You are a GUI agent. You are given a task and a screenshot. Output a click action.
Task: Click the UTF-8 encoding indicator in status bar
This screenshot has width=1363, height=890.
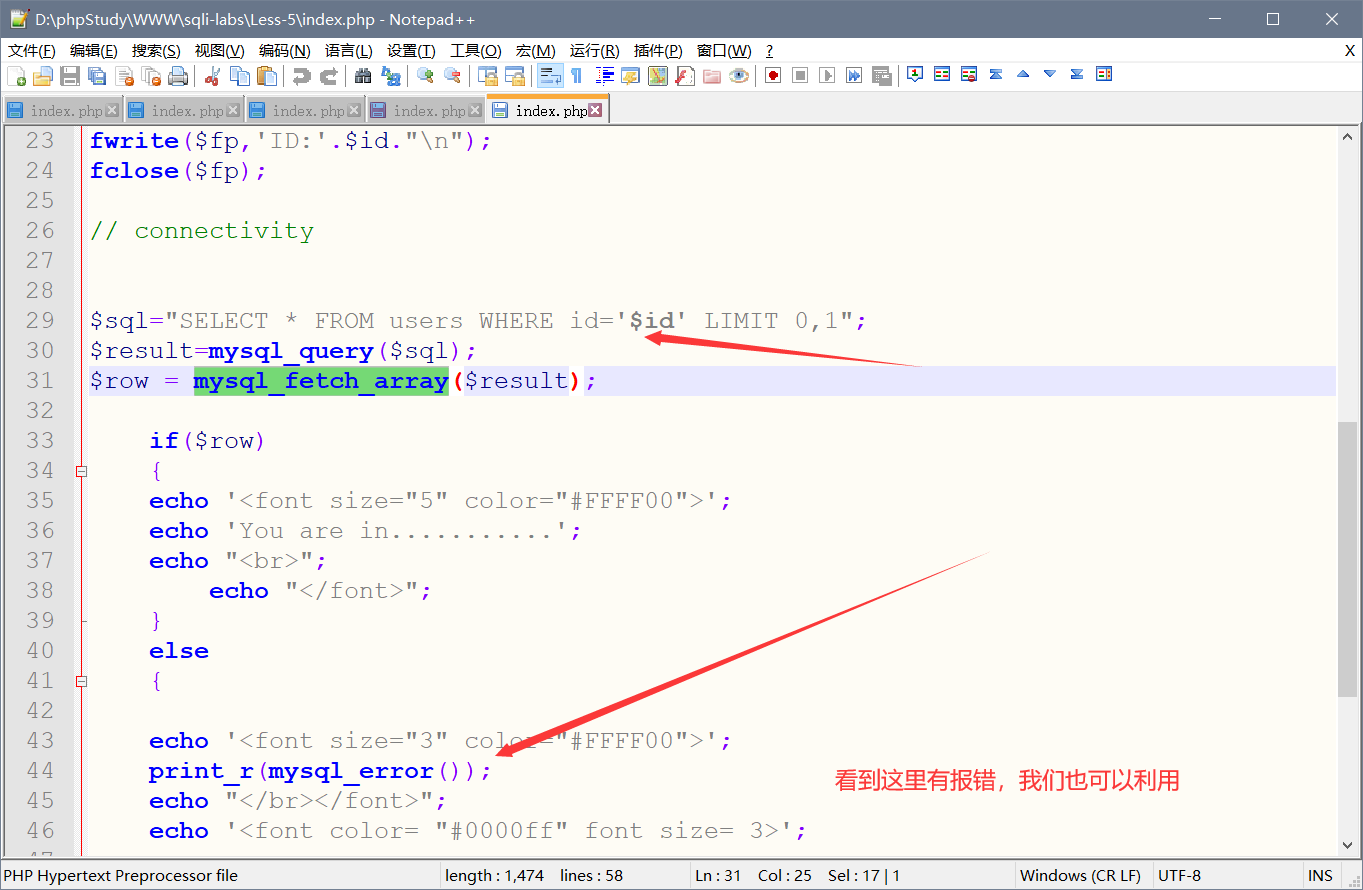(x=1179, y=874)
